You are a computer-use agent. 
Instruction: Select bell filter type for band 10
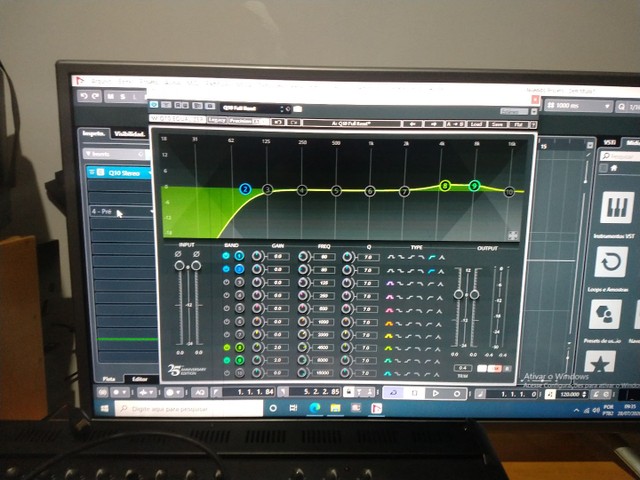[x=388, y=373]
